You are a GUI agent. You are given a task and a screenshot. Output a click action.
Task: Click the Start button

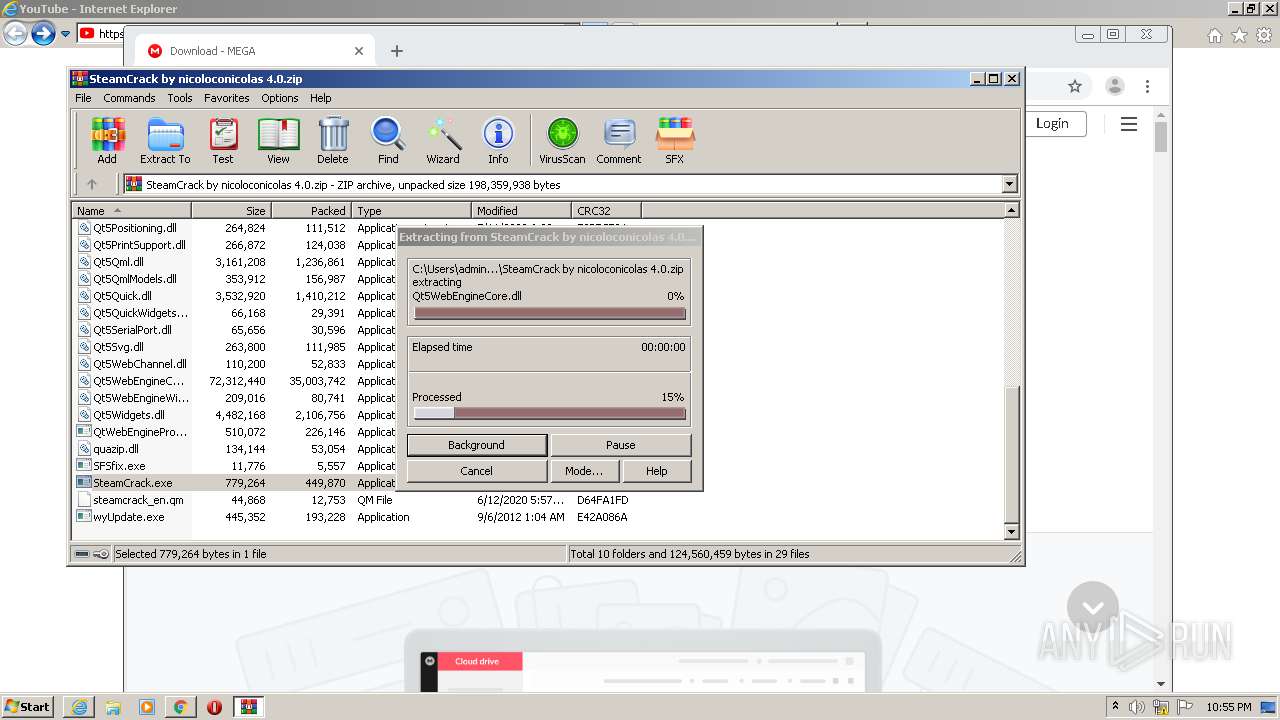click(29, 707)
